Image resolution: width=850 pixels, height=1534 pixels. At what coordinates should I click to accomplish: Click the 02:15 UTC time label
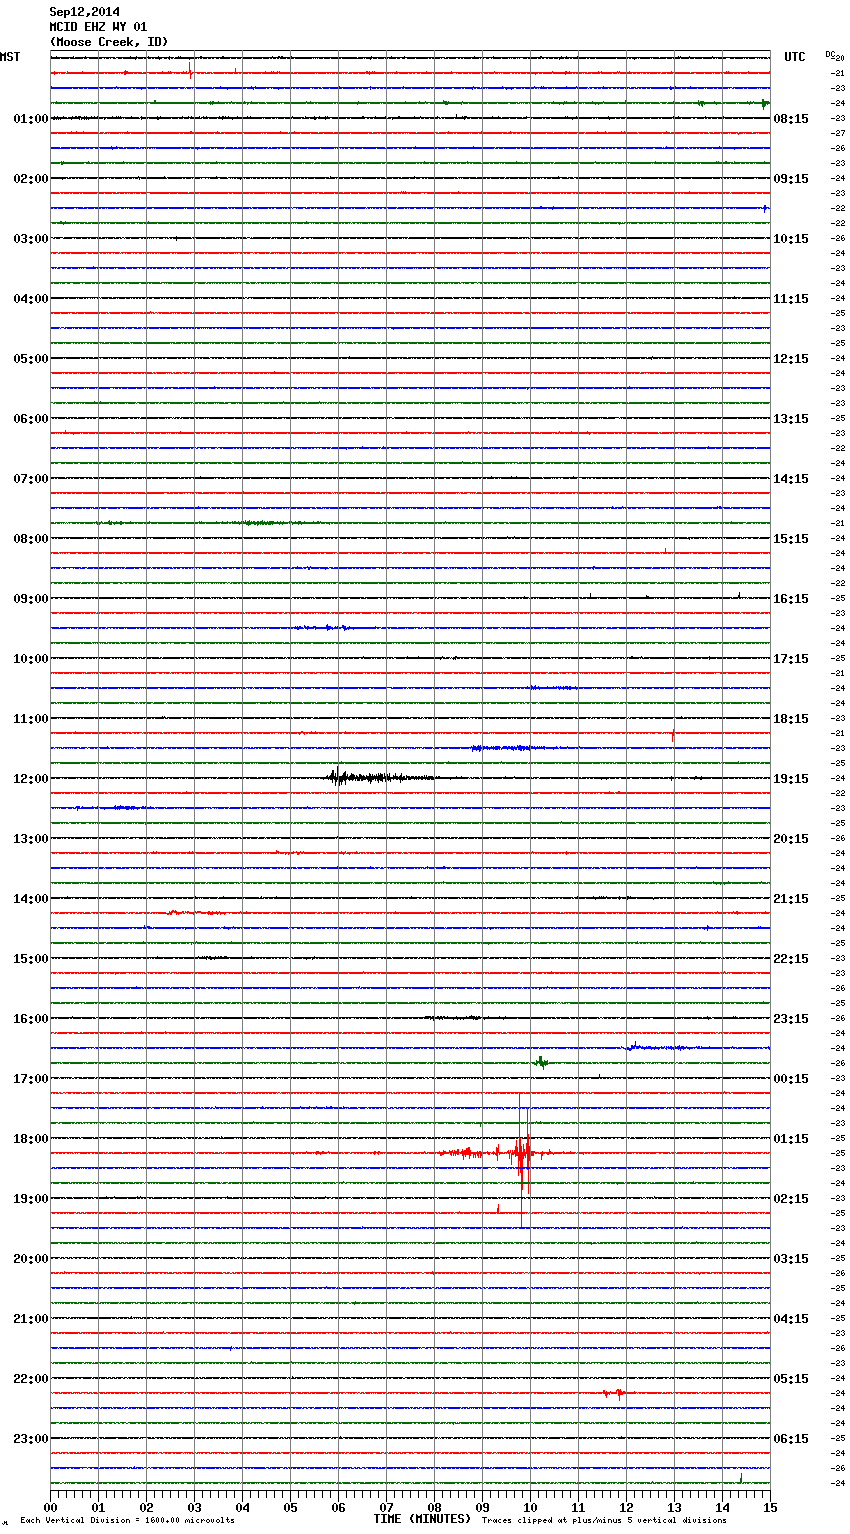(791, 1199)
